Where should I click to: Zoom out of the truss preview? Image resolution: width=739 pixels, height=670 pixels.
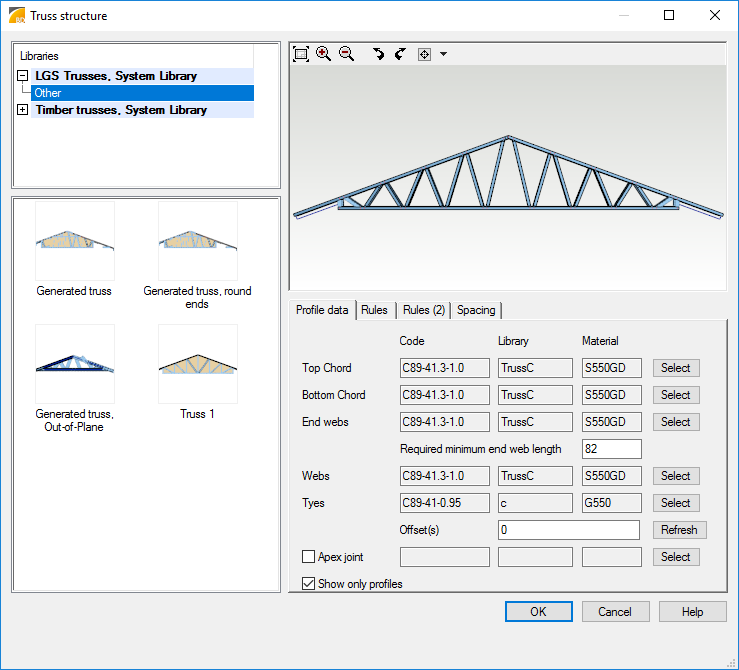(346, 54)
